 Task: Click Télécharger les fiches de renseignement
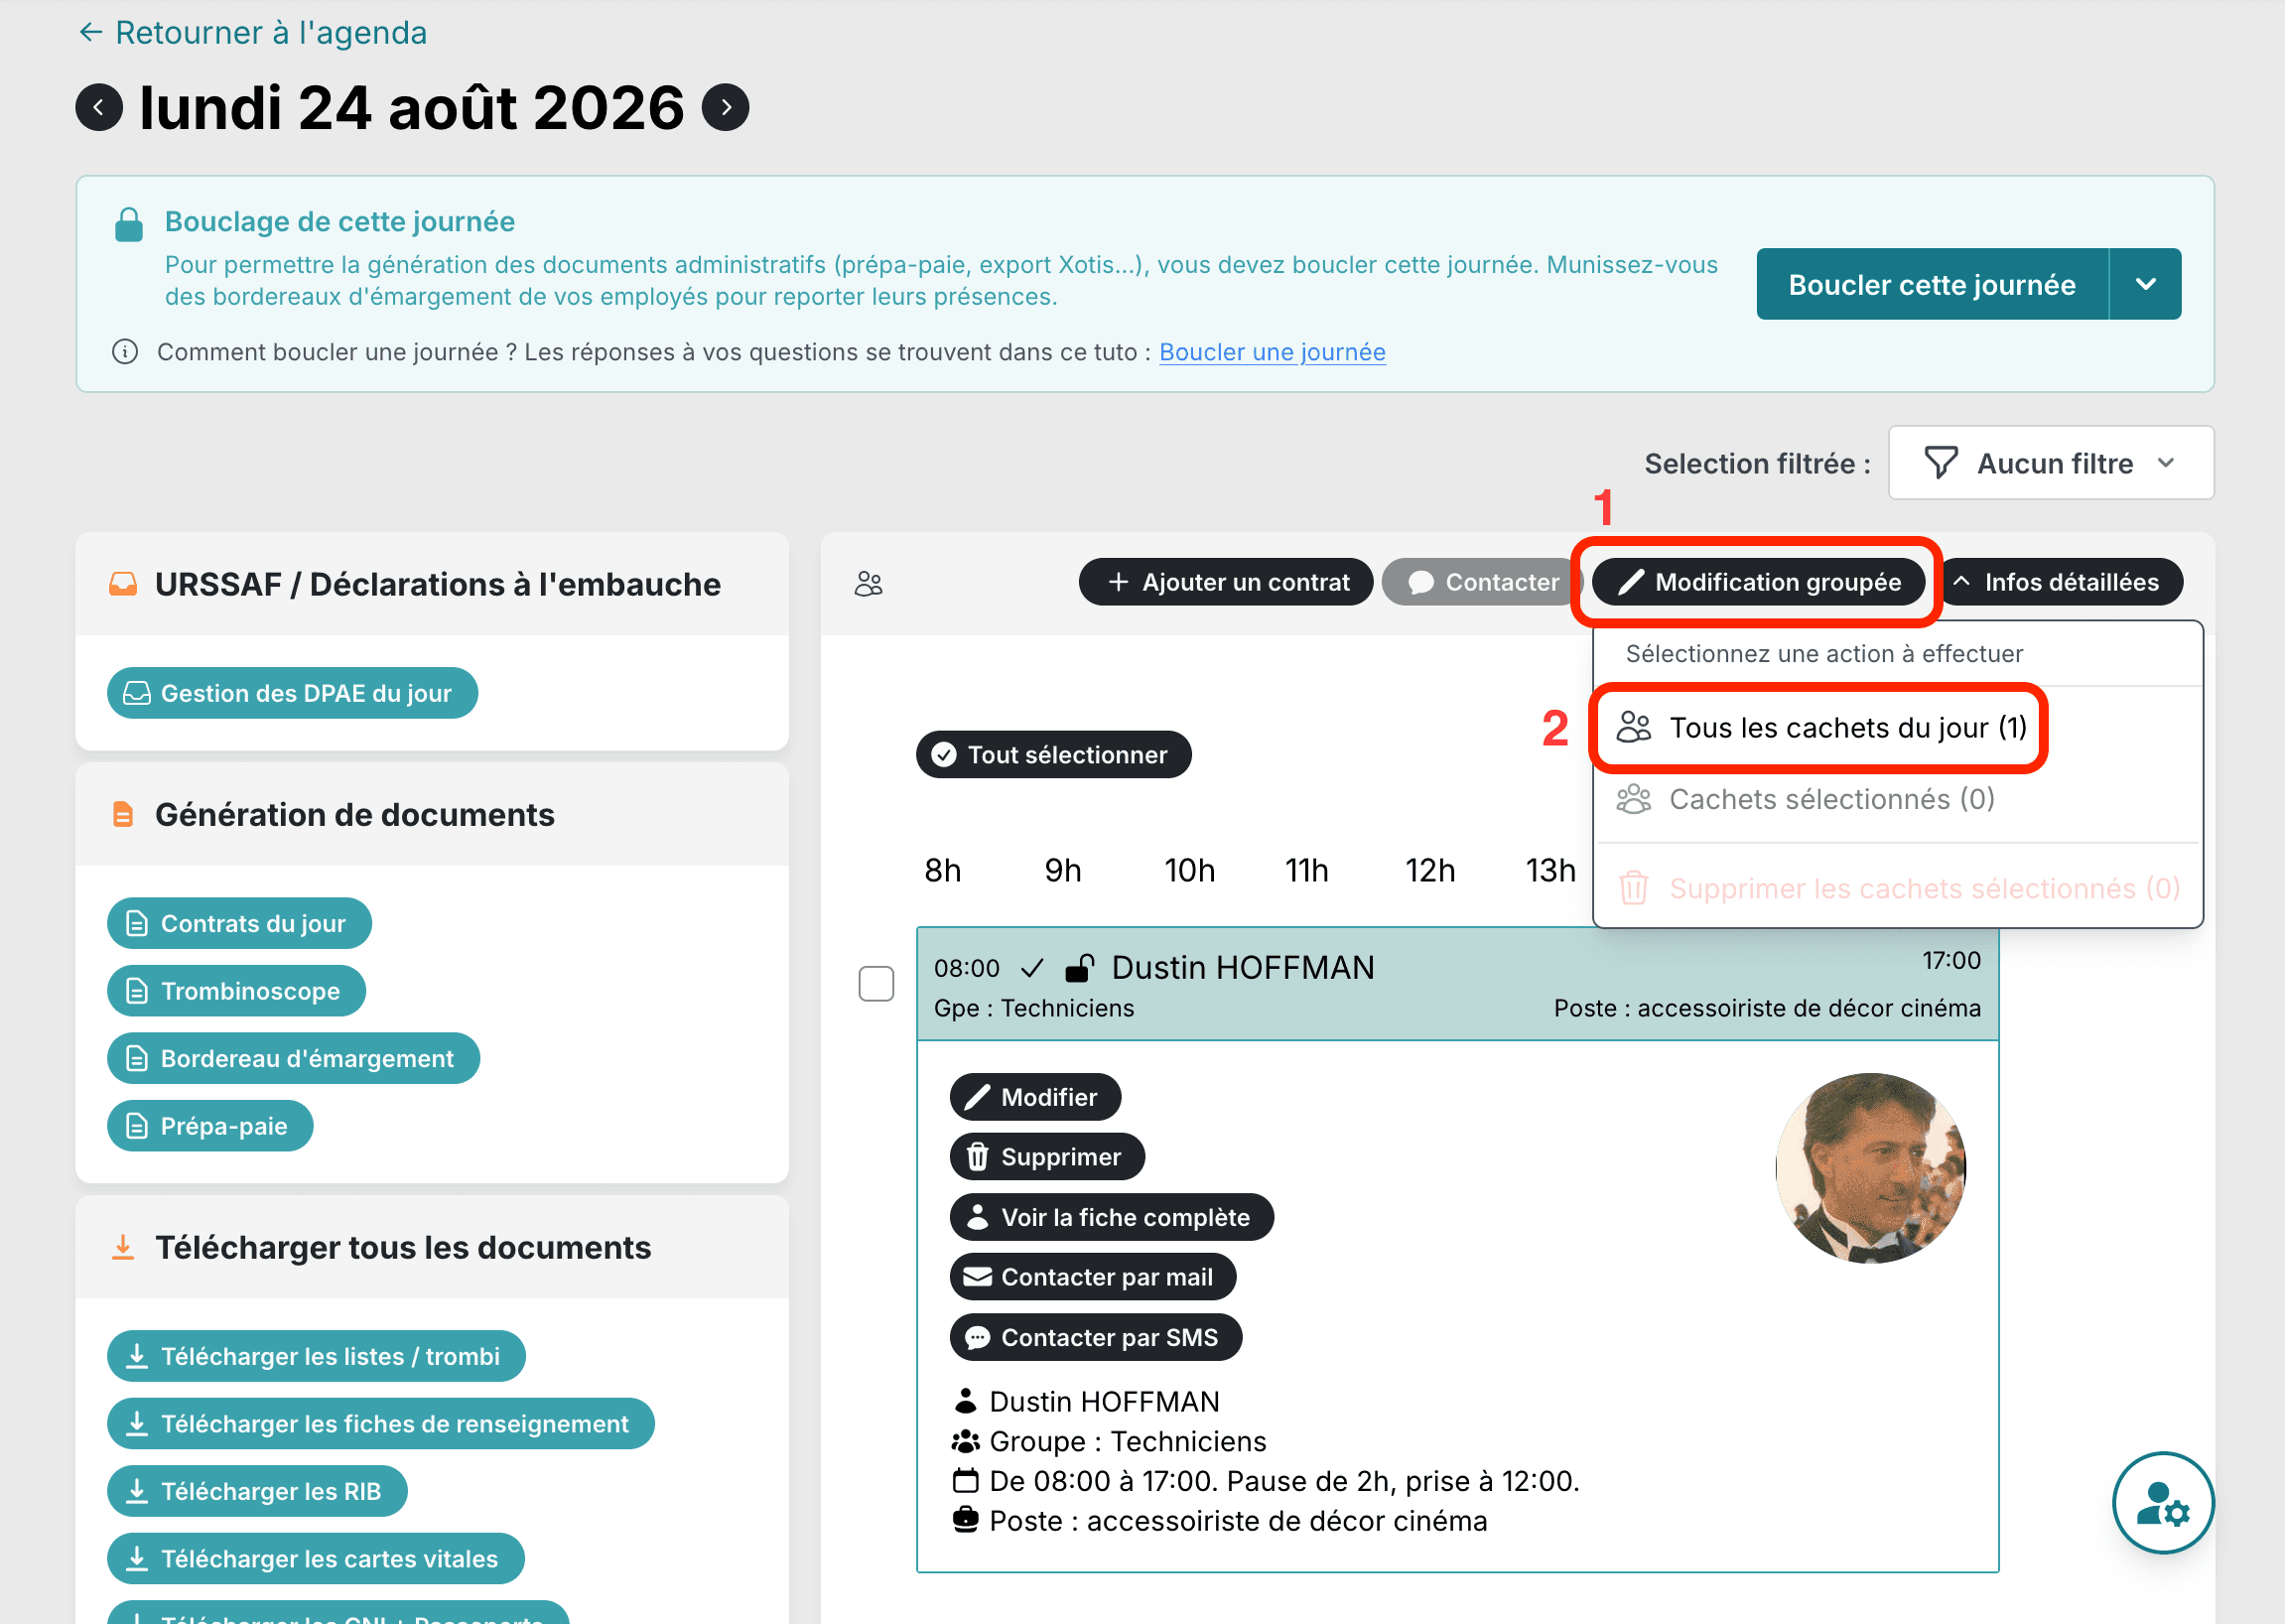[381, 1424]
